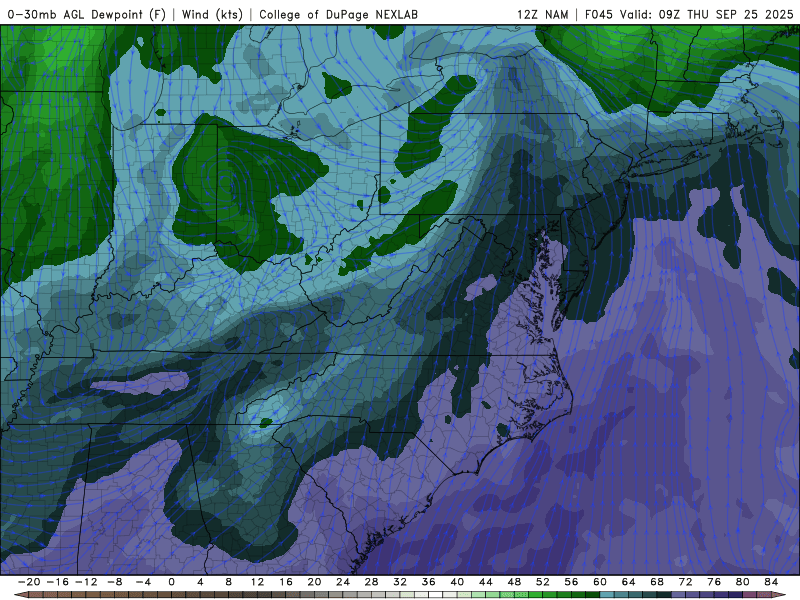Click the '-4' value on the color scale
Viewport: 800px width, 600px height.
coord(143,582)
